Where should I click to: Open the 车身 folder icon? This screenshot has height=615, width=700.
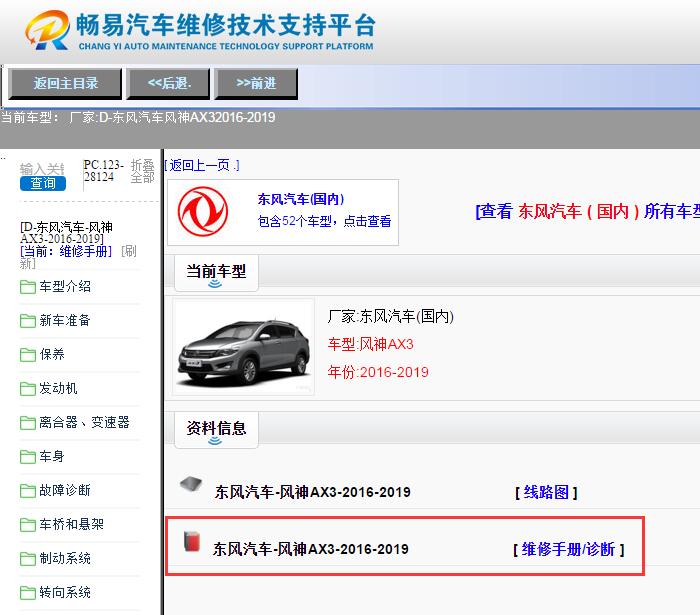pos(28,457)
